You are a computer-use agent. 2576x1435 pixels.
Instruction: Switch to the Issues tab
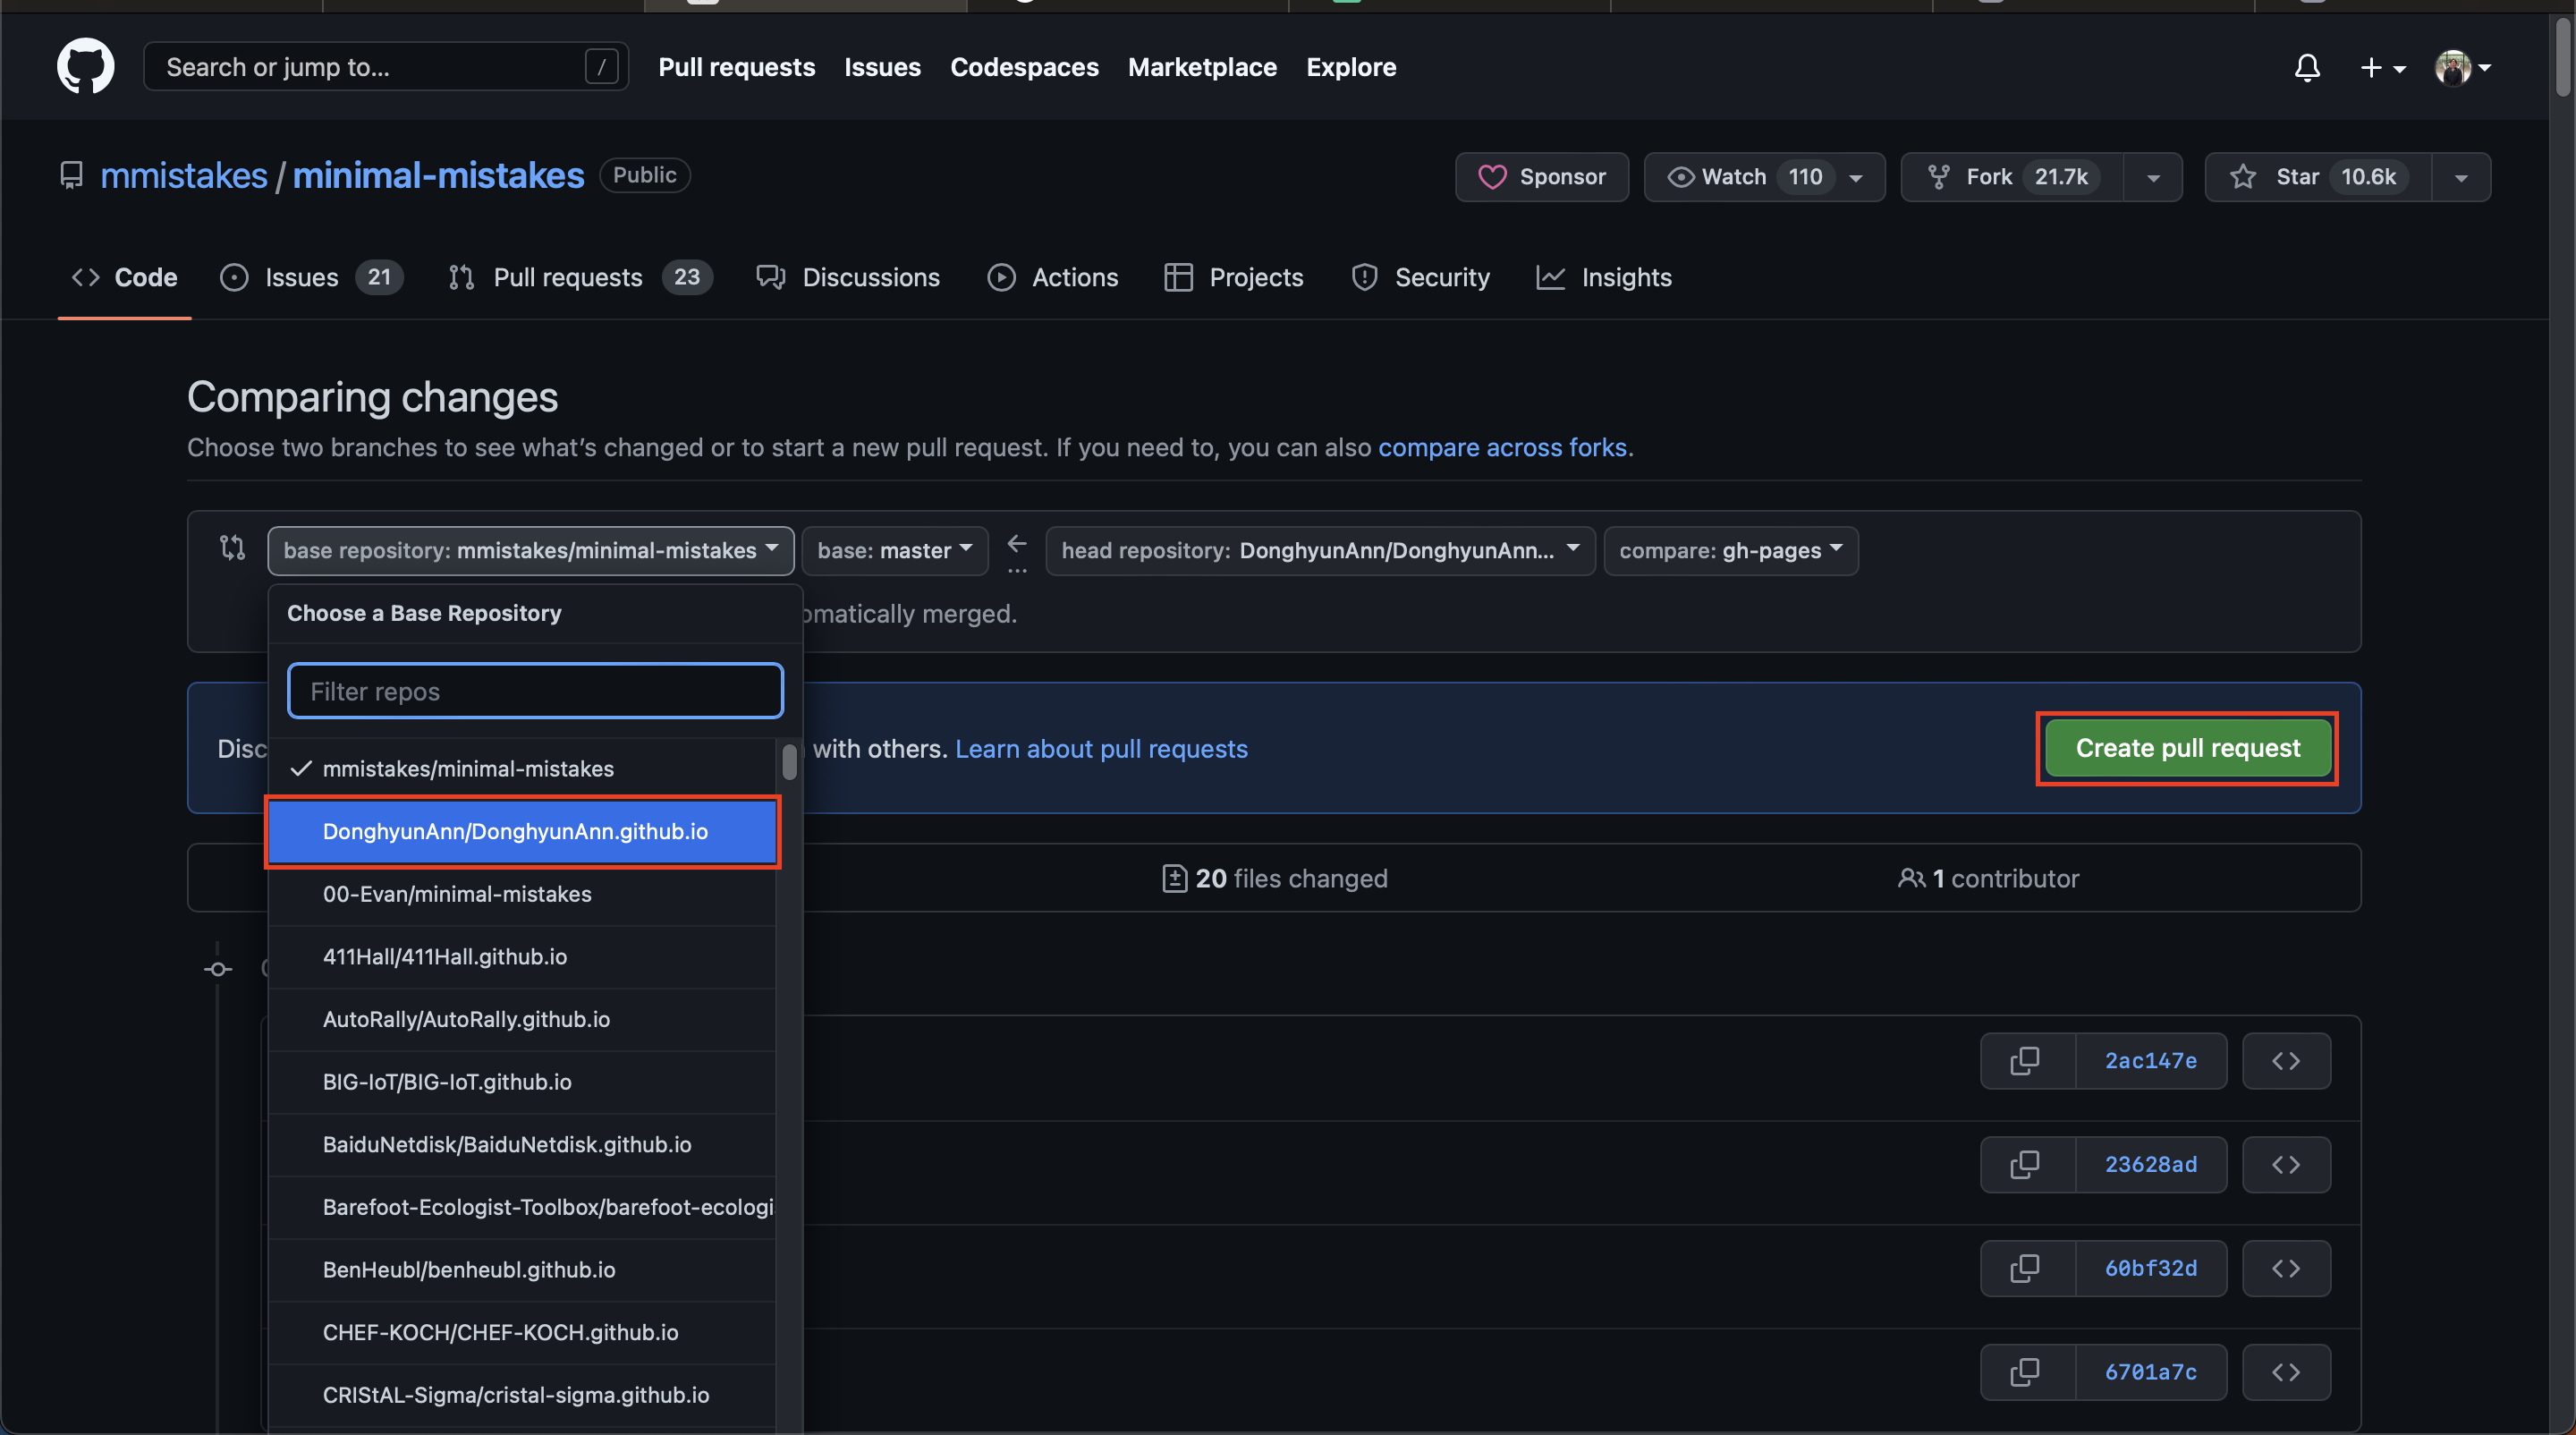(311, 277)
